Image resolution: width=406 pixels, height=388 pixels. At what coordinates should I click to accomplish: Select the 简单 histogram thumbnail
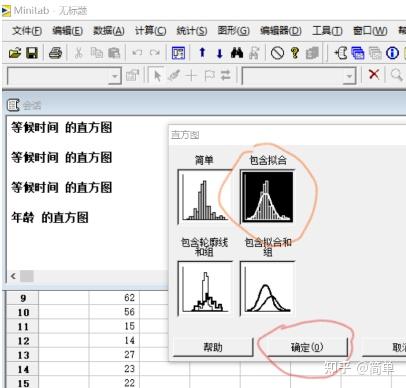(205, 196)
